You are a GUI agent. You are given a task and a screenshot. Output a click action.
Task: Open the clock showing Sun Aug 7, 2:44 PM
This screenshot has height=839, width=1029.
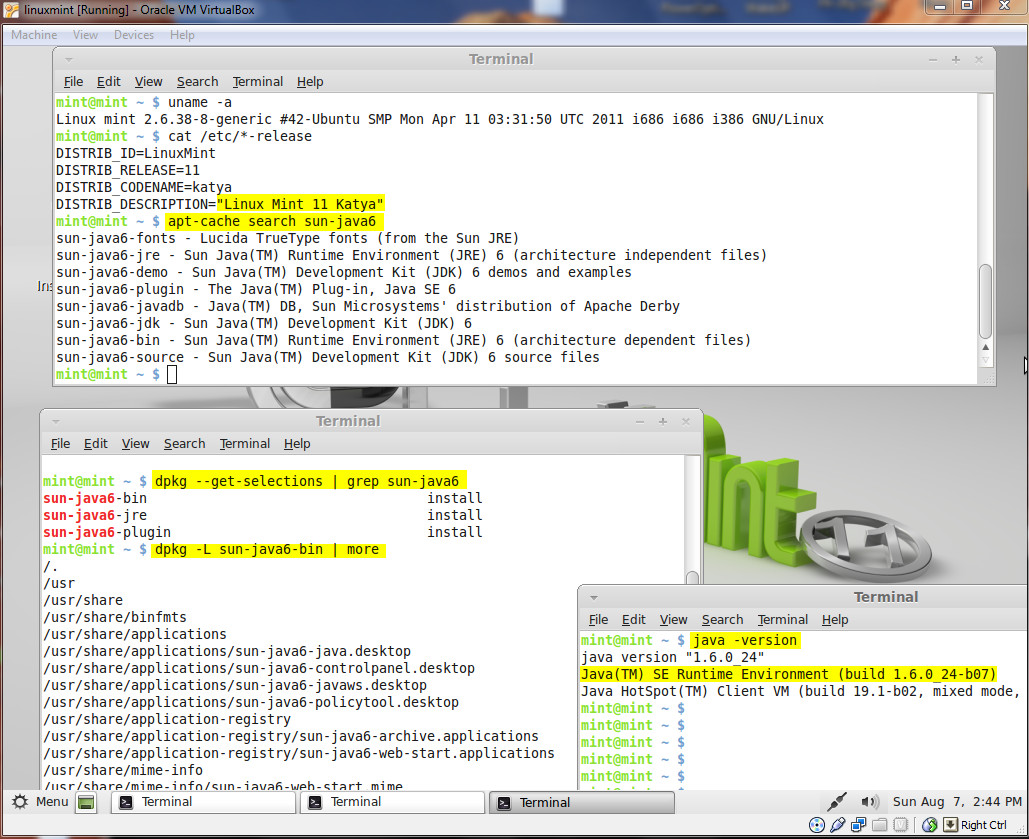pos(957,802)
